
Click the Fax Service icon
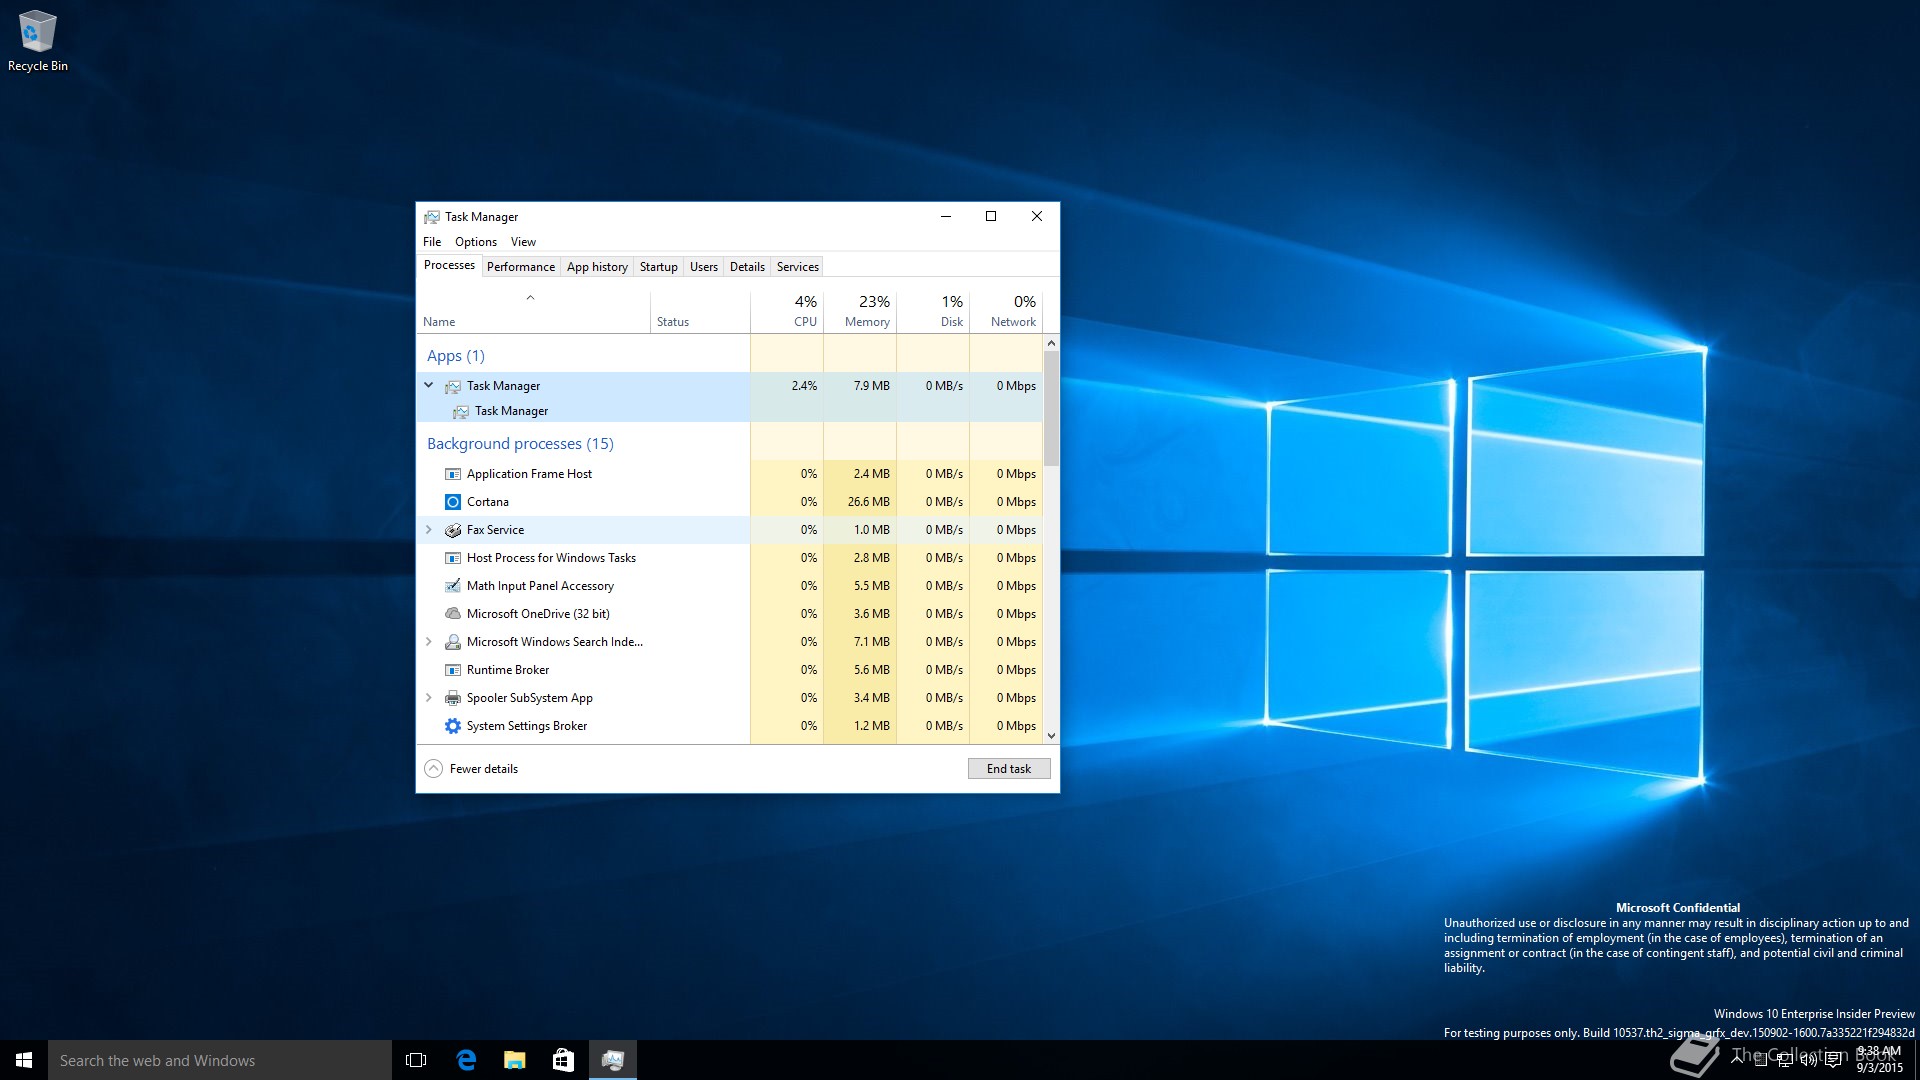453,530
